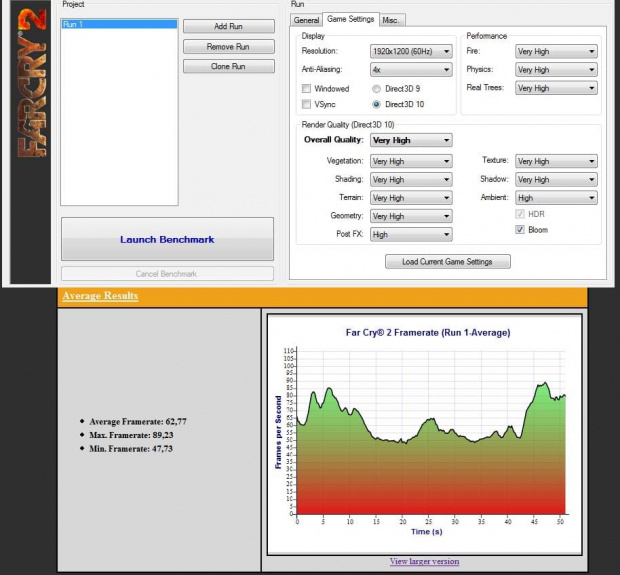Screen dimensions: 620x575
Task: Click the Min. Framerate: 47,73 text
Action: 131,449
